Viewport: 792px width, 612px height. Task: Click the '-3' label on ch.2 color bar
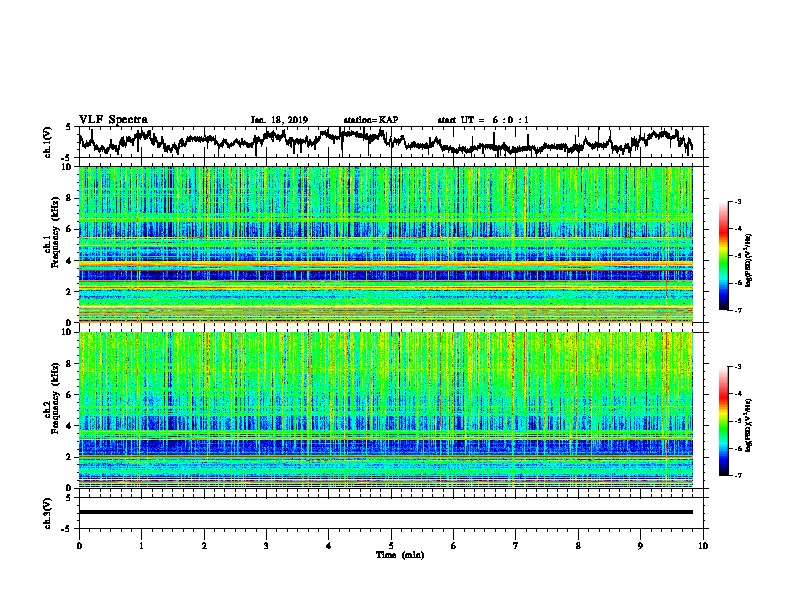point(737,367)
